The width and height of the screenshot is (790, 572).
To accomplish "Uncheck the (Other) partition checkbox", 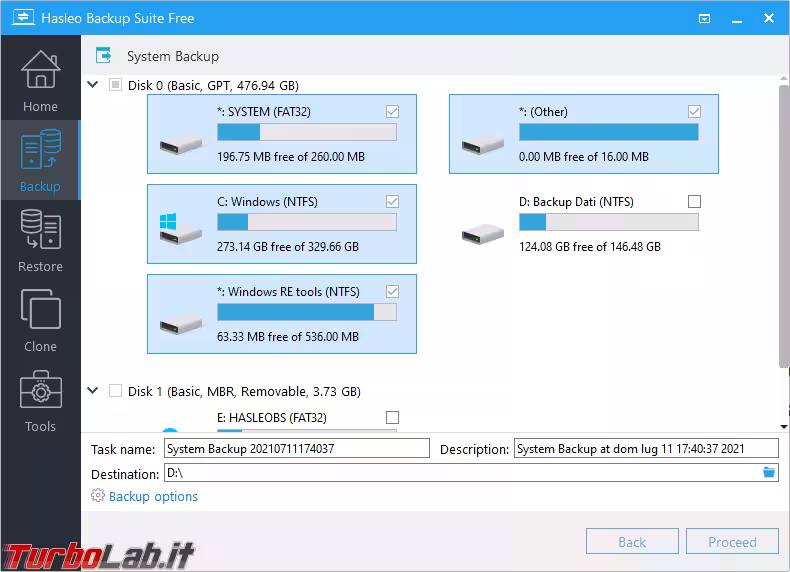I will (x=694, y=111).
